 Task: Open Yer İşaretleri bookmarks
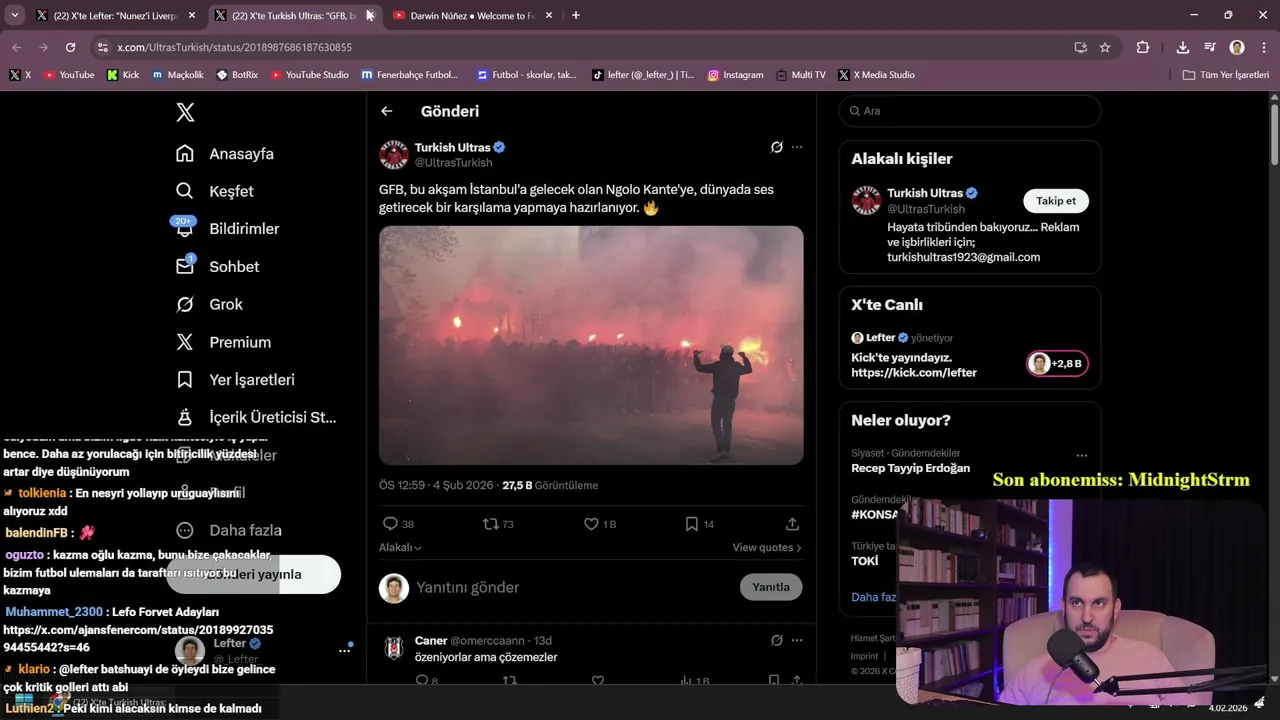click(236, 380)
